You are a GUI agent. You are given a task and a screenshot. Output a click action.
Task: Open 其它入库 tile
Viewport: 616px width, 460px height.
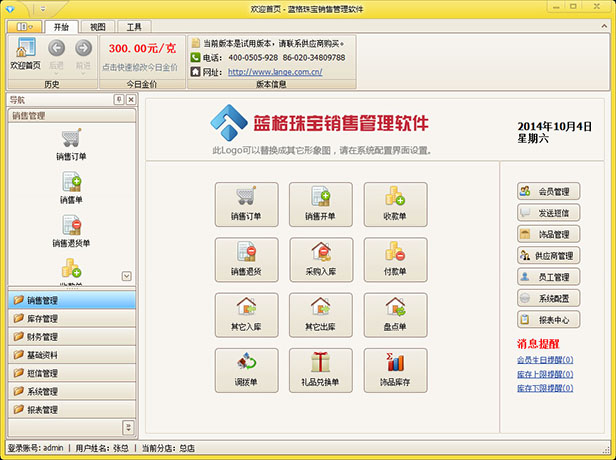[246, 315]
